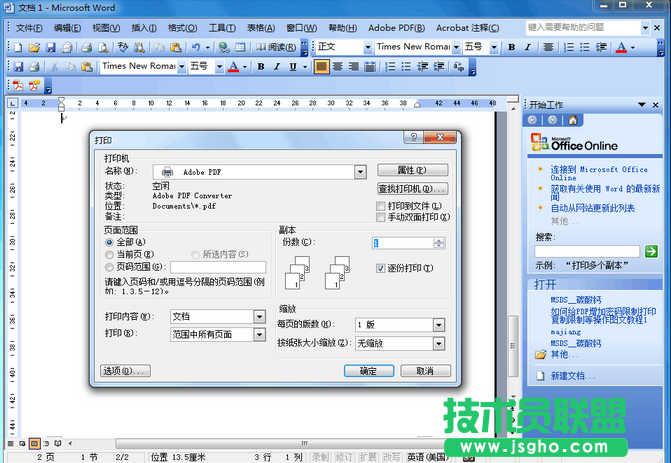Open the 每页的版数 dropdown
671x463 pixels.
coord(439,325)
